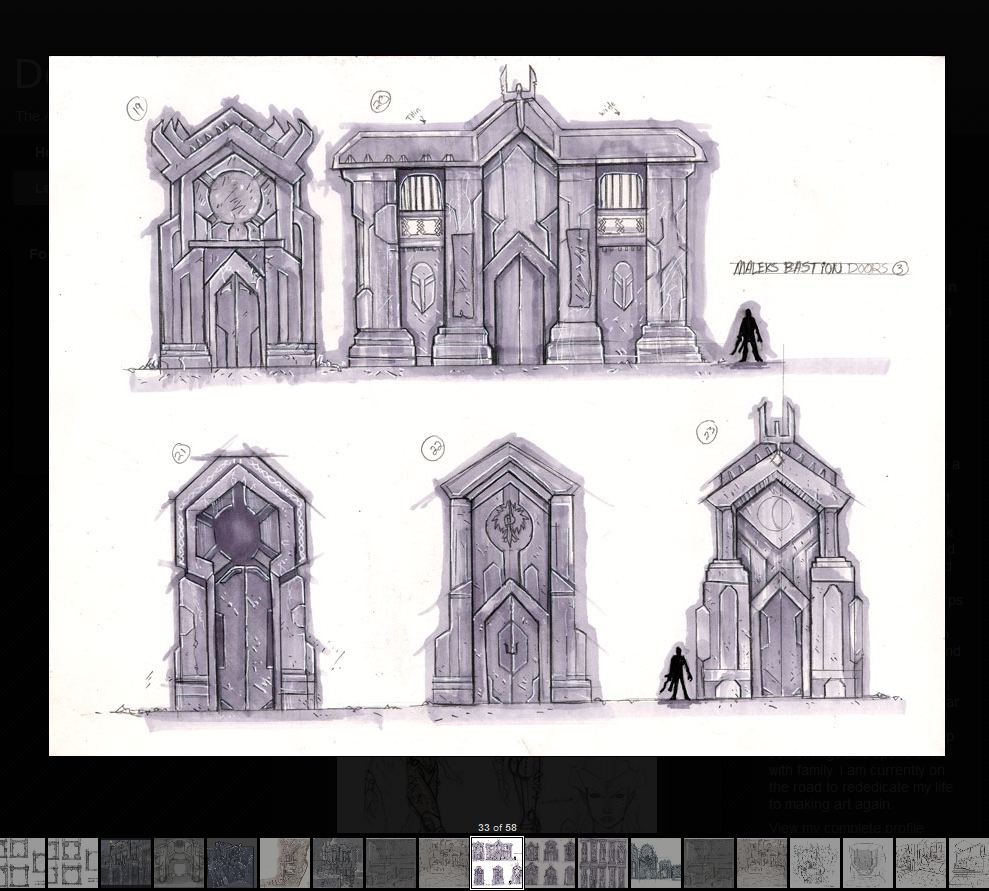This screenshot has height=891, width=989.
Task: Open second-to-last thumbnail at strip's right end
Action: [x=921, y=863]
